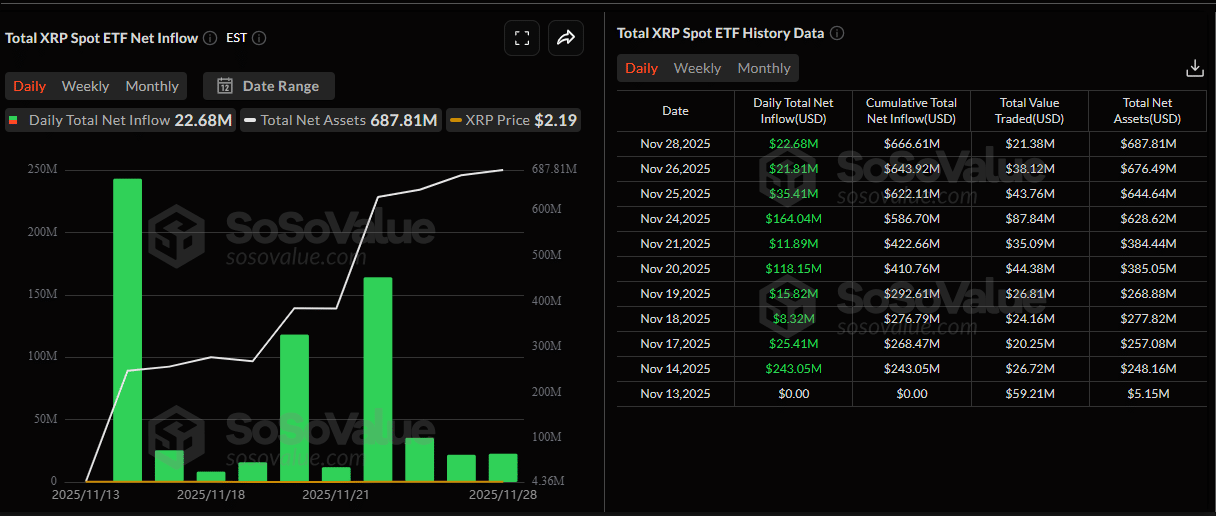
Task: Click the $25.41M inflow cell
Action: [794, 344]
